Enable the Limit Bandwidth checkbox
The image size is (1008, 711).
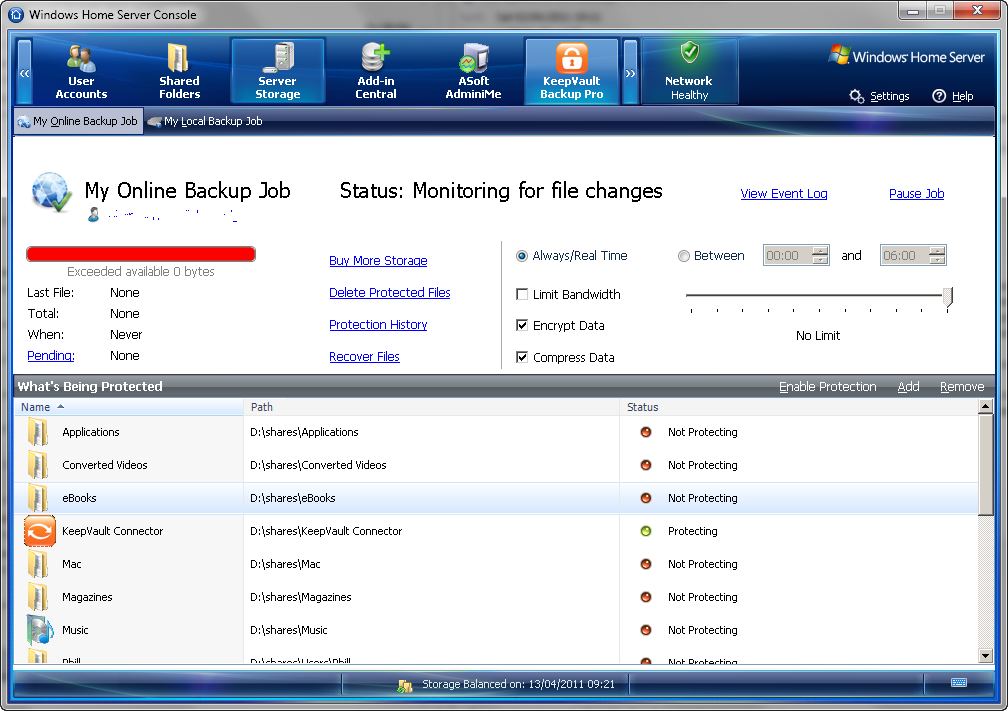(x=522, y=294)
